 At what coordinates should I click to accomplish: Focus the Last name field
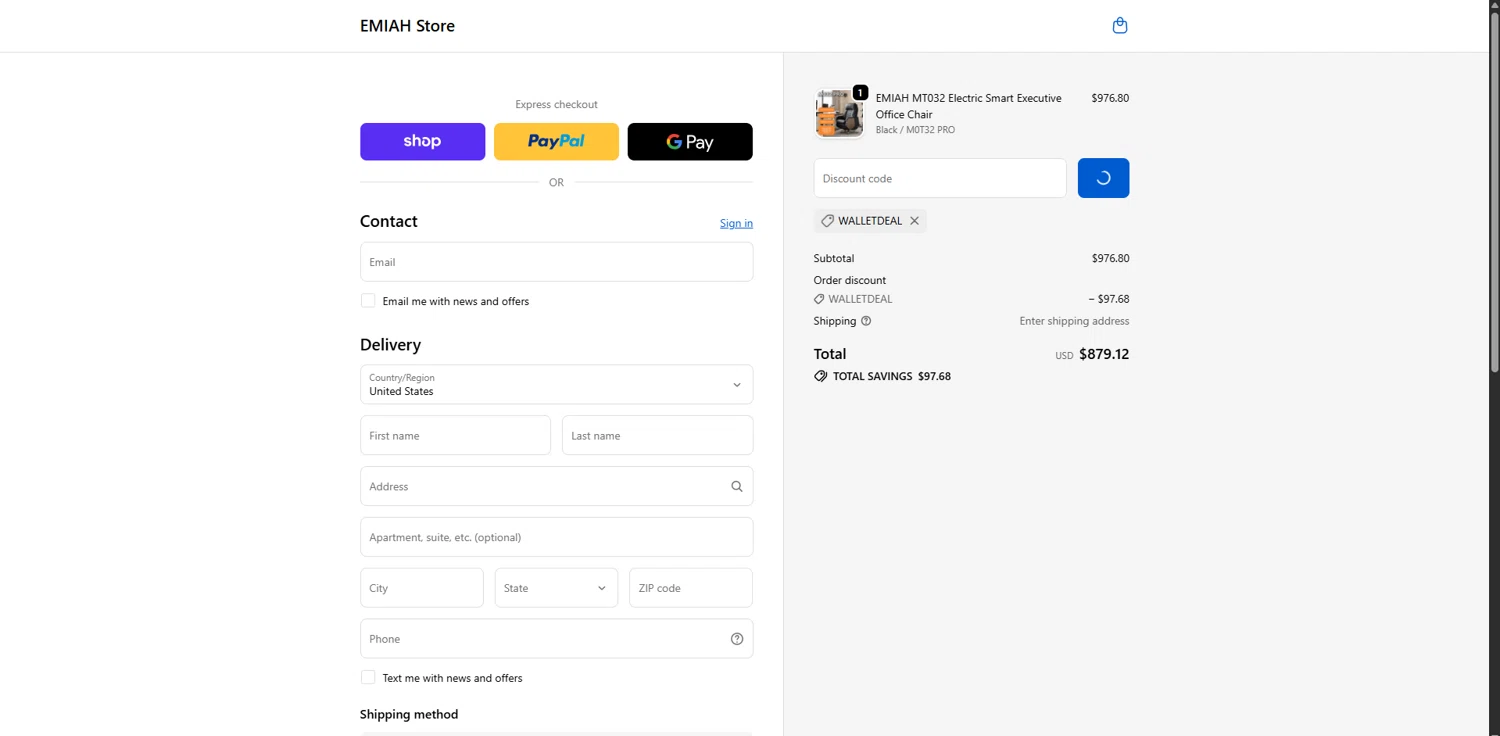pyautogui.click(x=657, y=436)
